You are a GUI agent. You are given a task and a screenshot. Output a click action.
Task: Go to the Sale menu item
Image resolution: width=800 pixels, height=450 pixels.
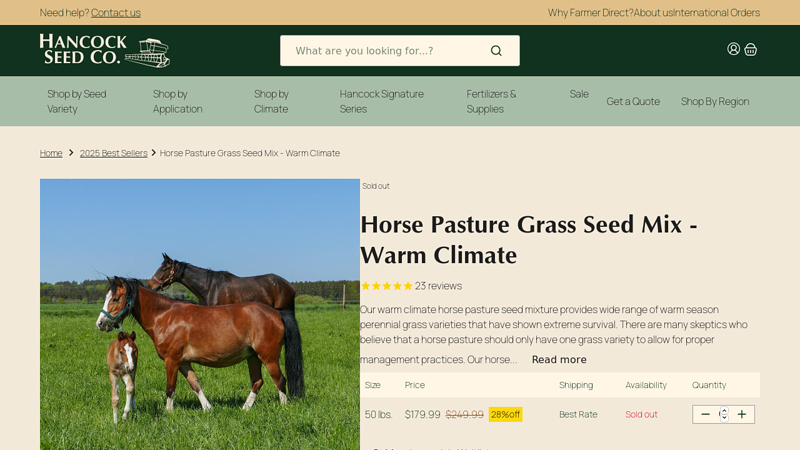(x=579, y=94)
